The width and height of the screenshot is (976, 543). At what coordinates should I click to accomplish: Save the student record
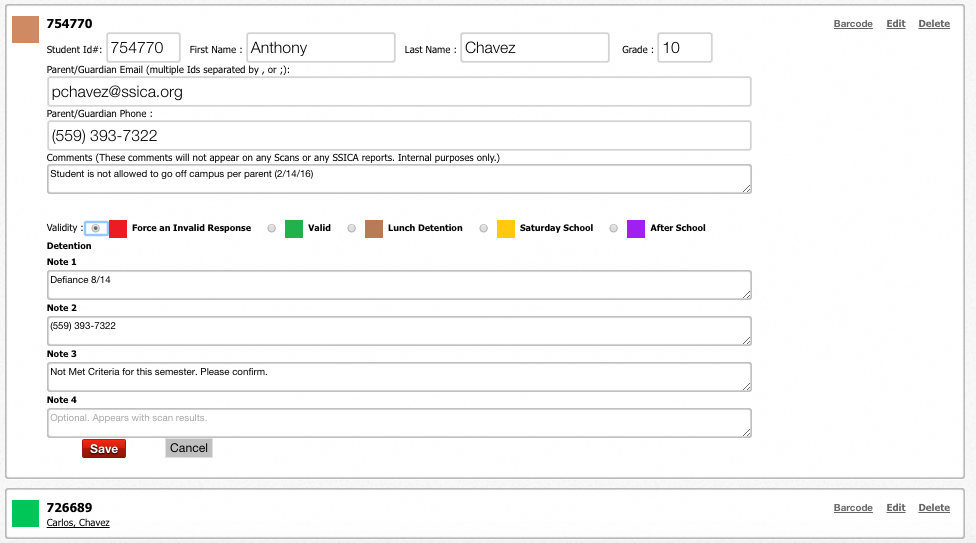[104, 448]
